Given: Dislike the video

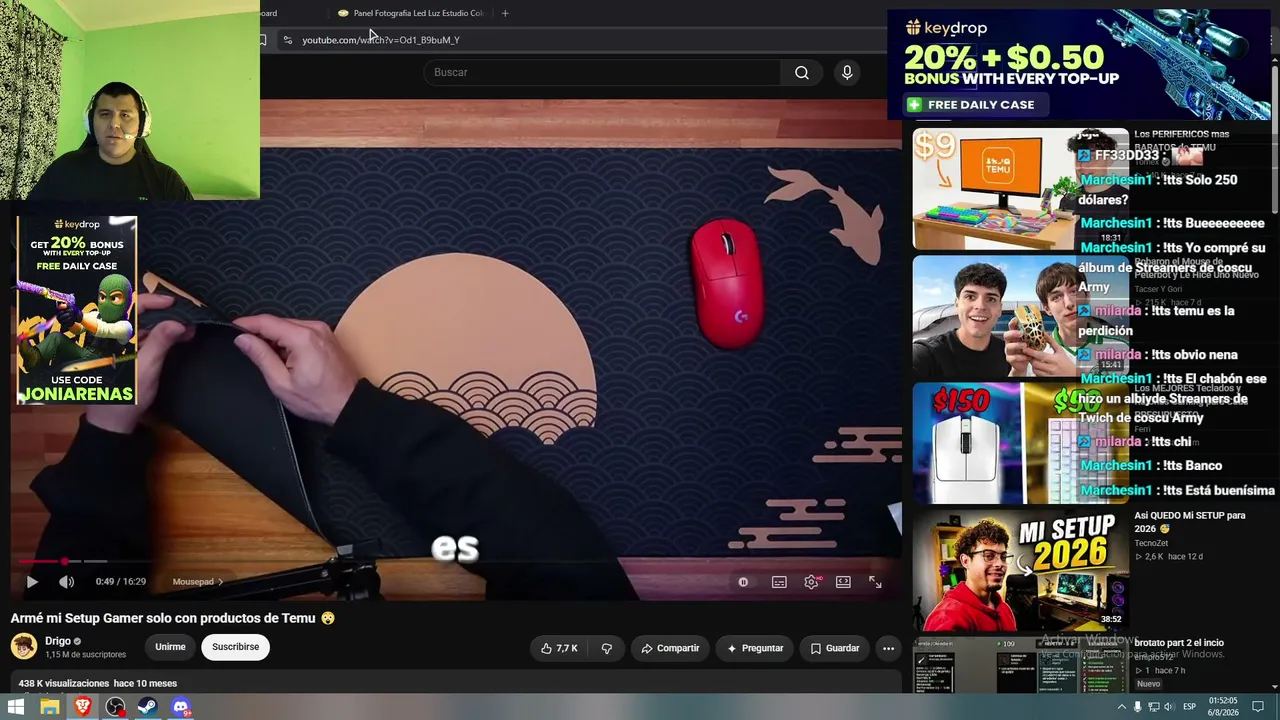Looking at the screenshot, I should point(606,648).
